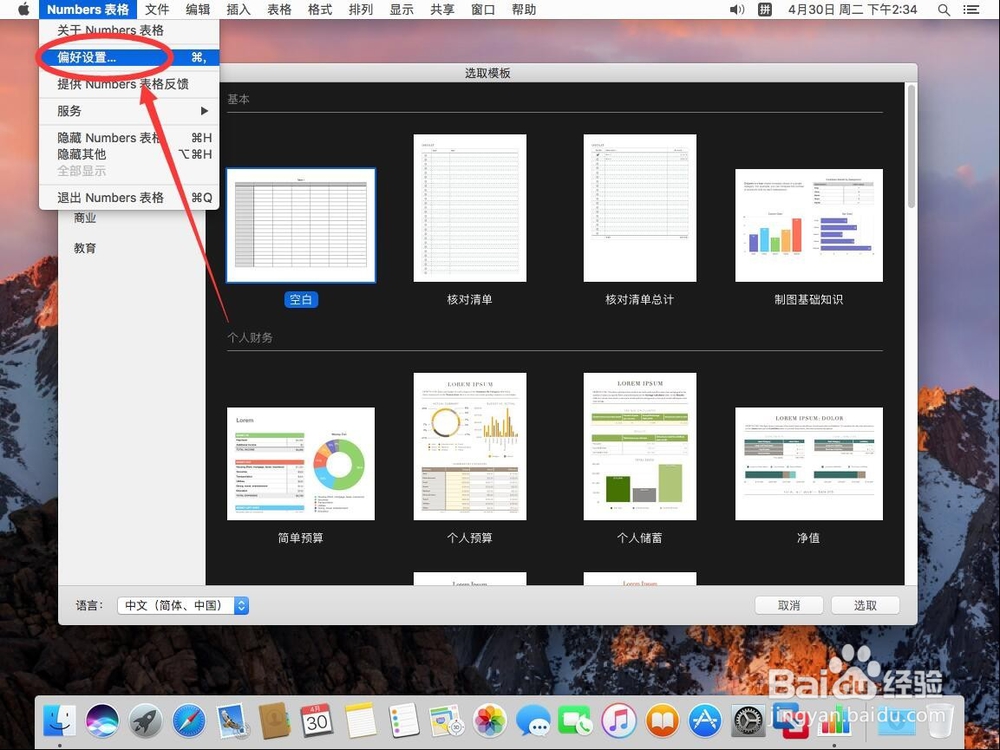Select the 净值 template thumbnail
Screen dimensions: 1000x750
point(809,464)
